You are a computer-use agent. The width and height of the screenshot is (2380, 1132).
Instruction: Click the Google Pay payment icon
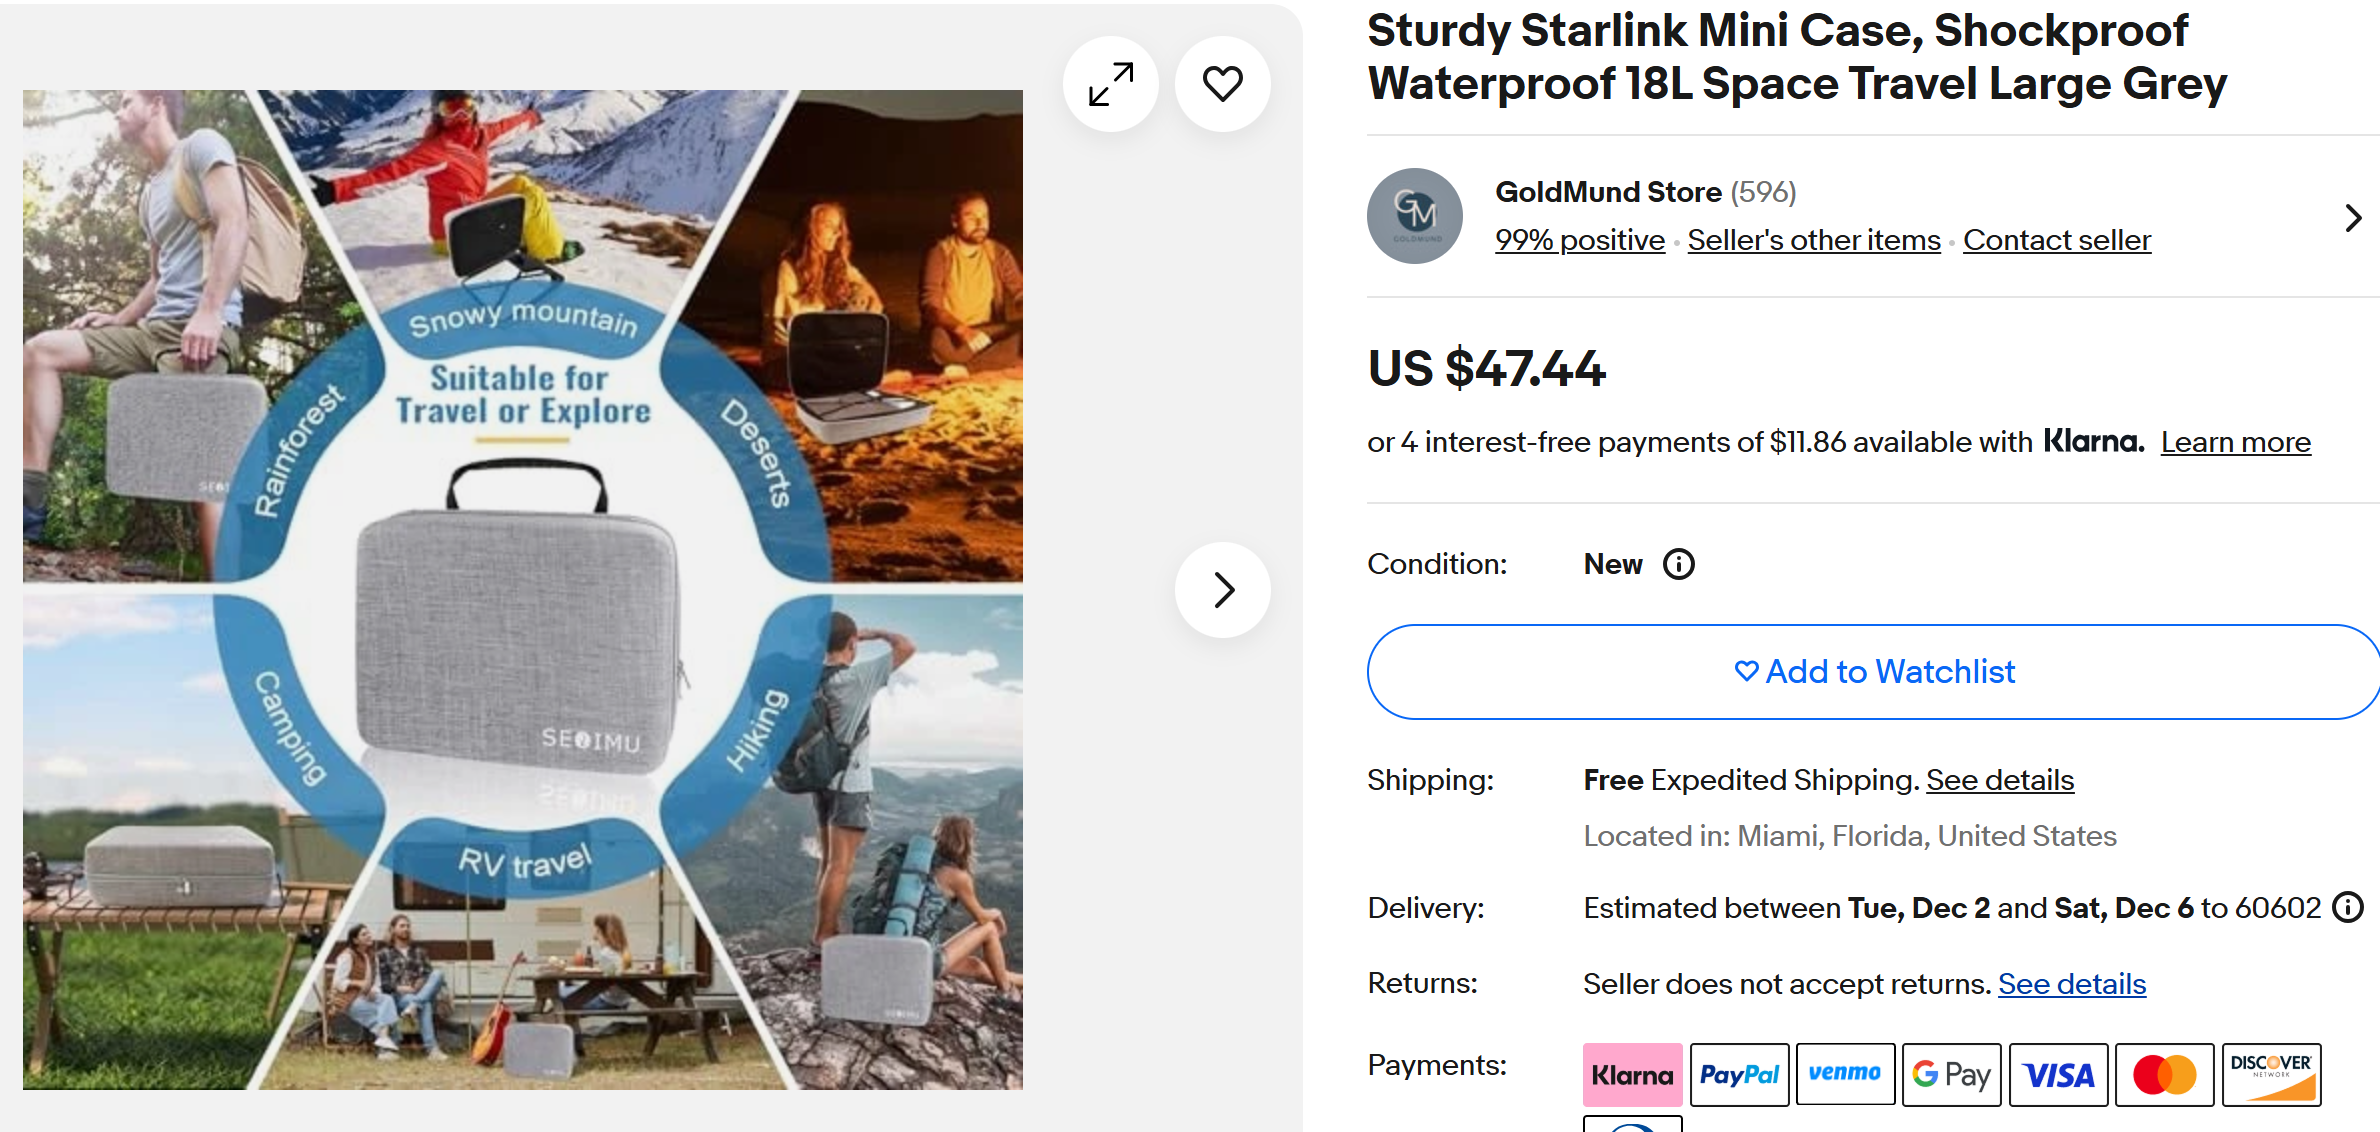click(x=1951, y=1075)
